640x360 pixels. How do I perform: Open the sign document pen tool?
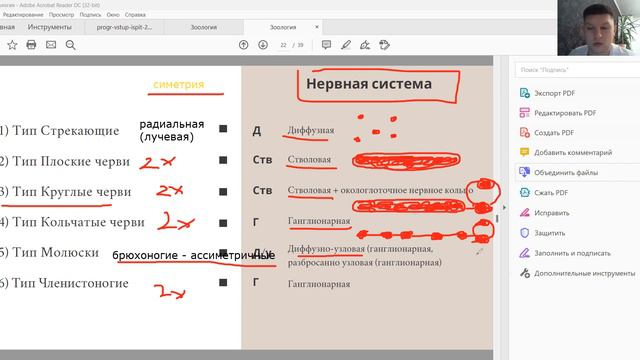pos(365,45)
